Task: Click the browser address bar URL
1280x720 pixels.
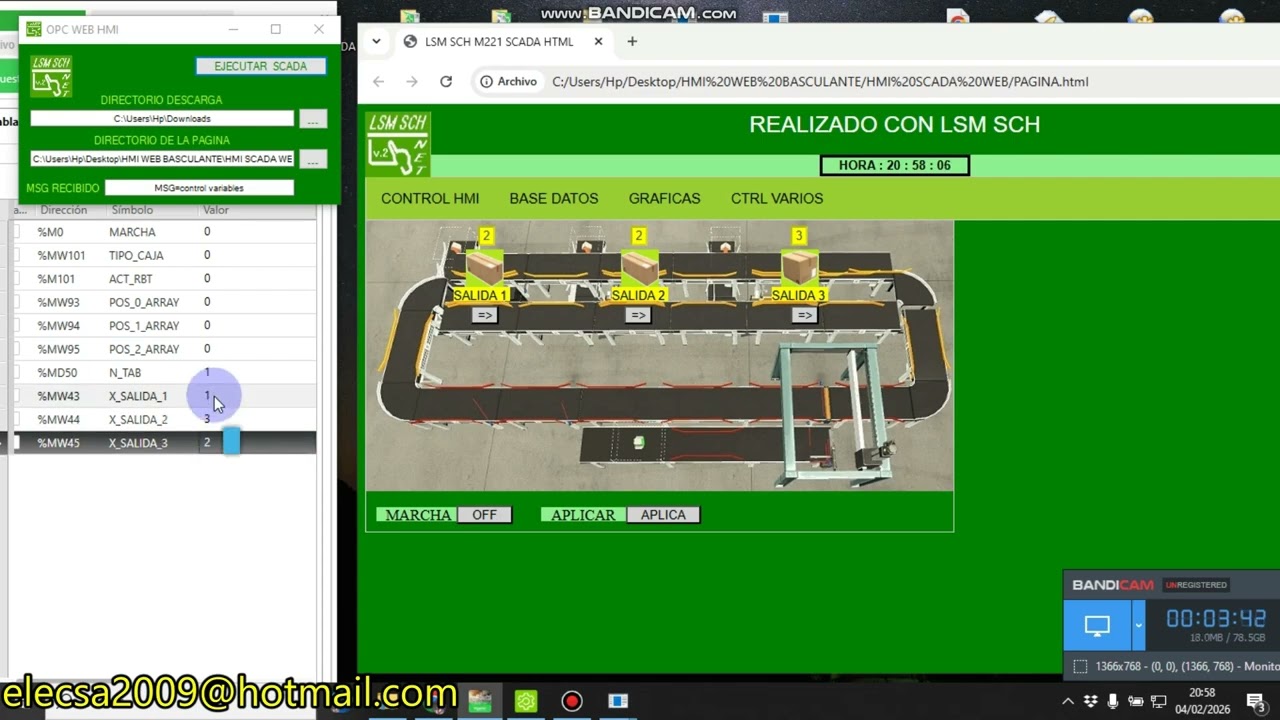Action: (x=820, y=81)
